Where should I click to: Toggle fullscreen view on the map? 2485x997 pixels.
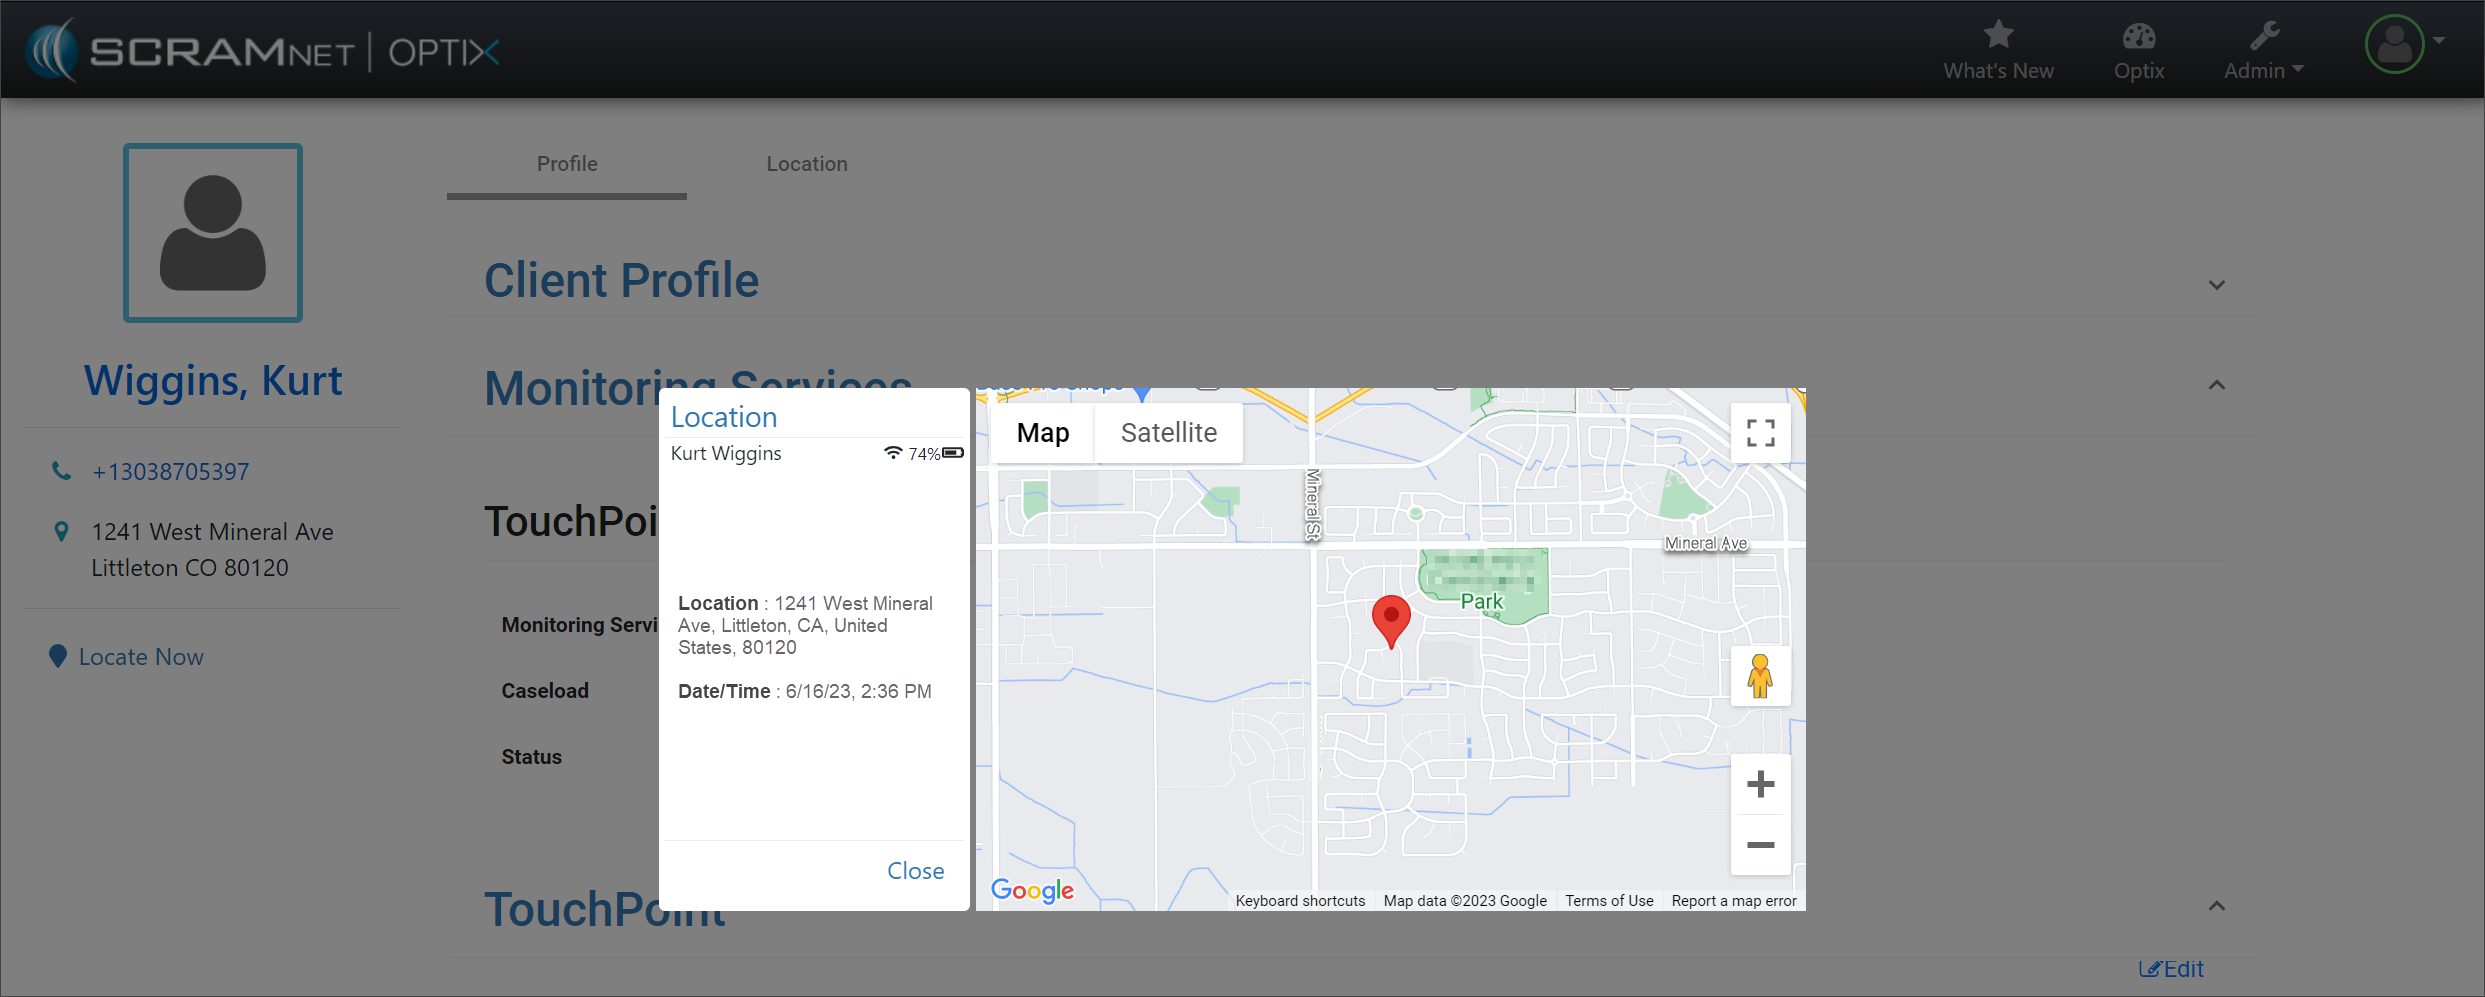(1760, 433)
